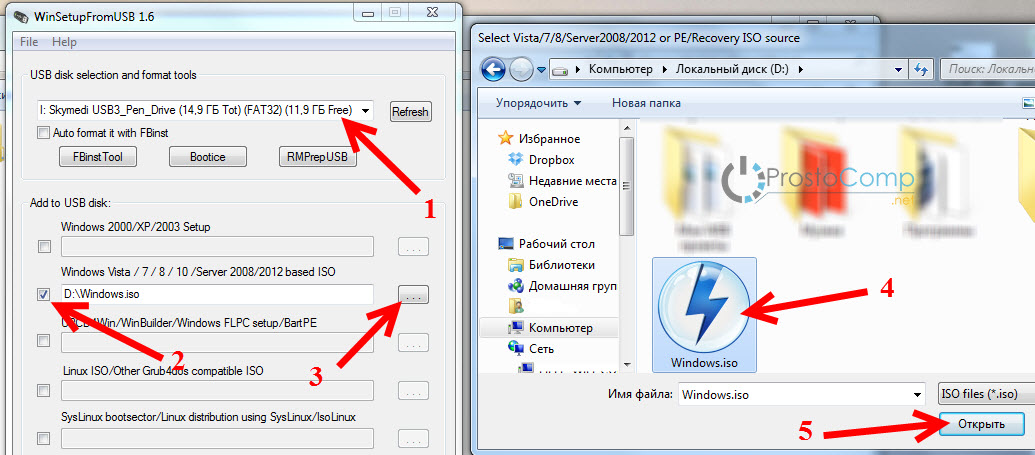Open the File menu in WinSetupFromUSB

[29, 42]
